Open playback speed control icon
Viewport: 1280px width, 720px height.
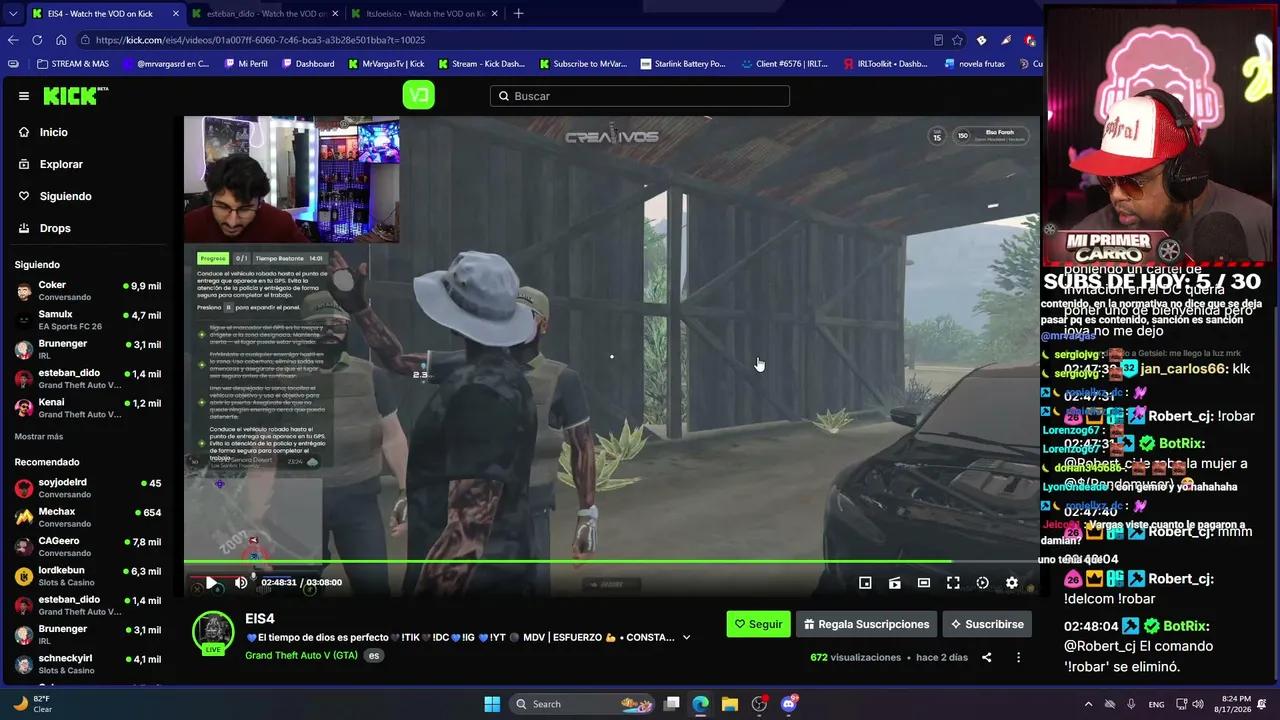[982, 583]
